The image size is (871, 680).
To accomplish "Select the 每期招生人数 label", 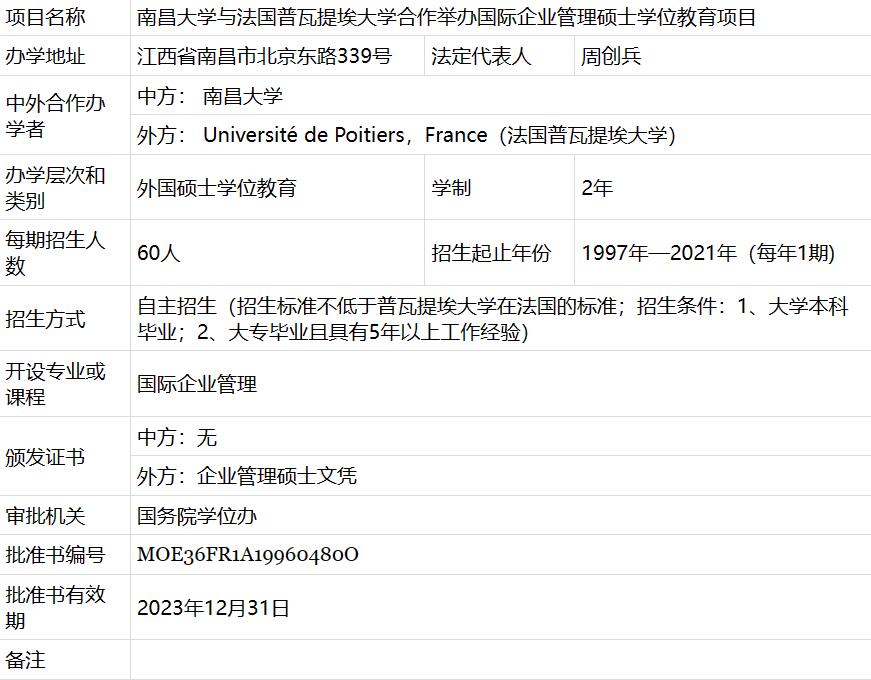I will click(55, 253).
